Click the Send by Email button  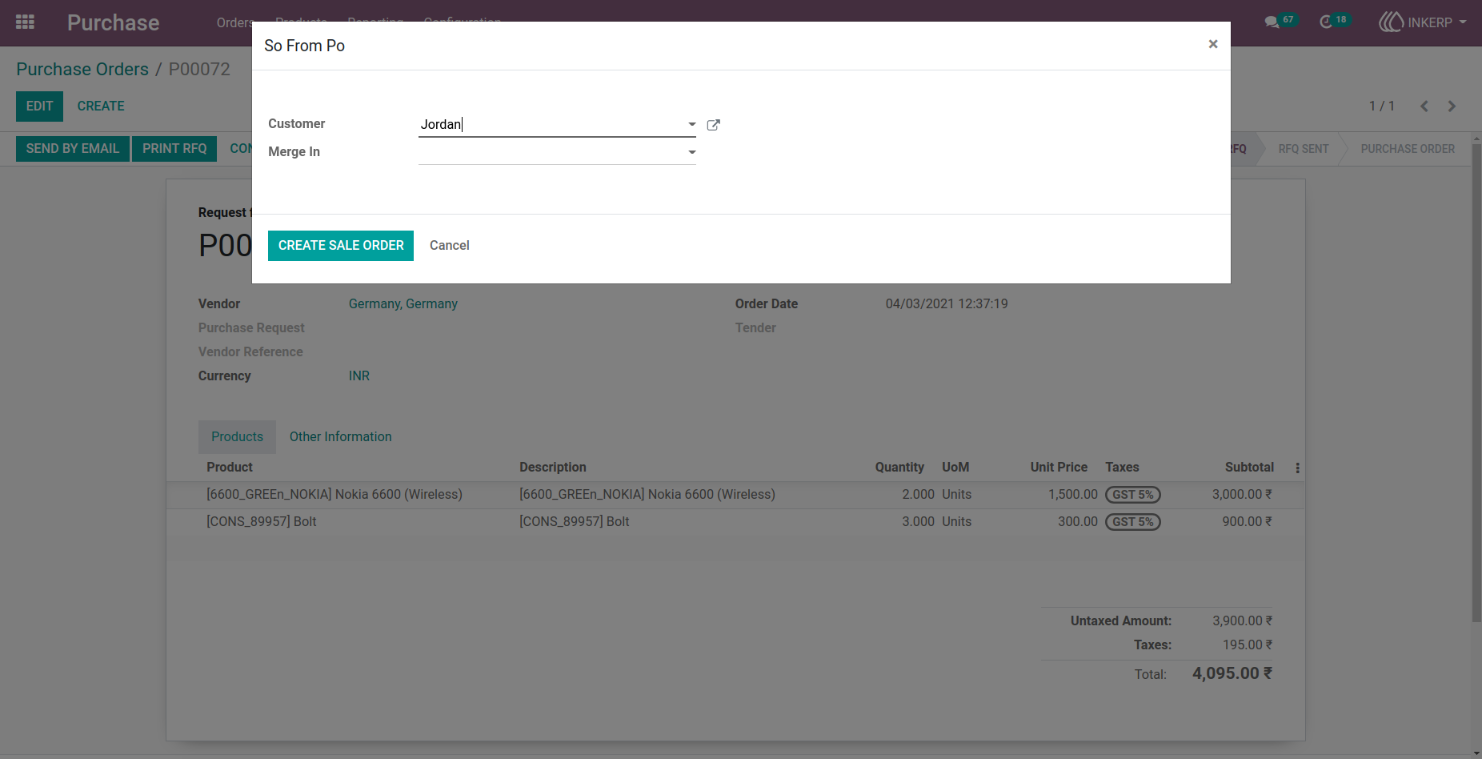[x=73, y=148]
